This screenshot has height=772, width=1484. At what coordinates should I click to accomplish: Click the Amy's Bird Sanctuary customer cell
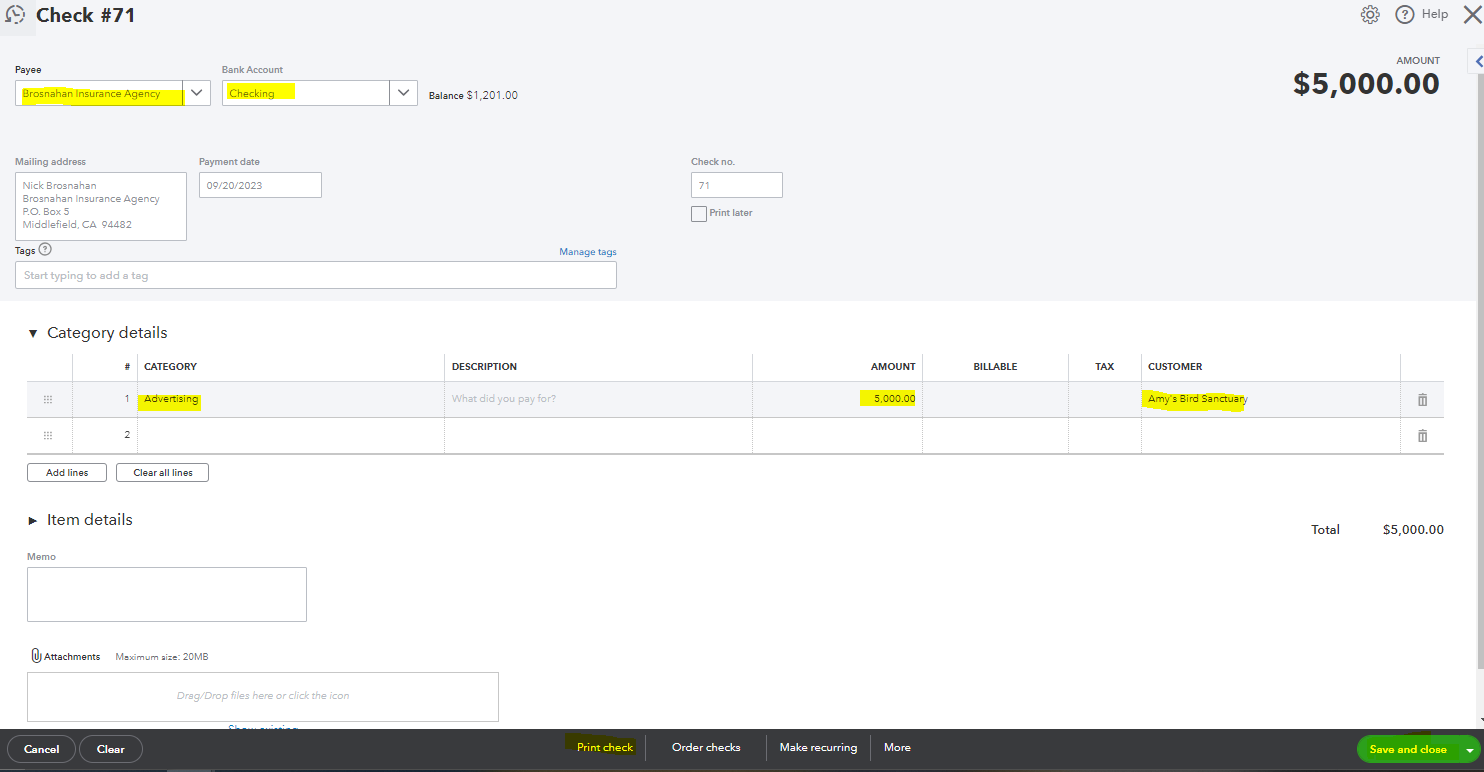[x=1270, y=399]
